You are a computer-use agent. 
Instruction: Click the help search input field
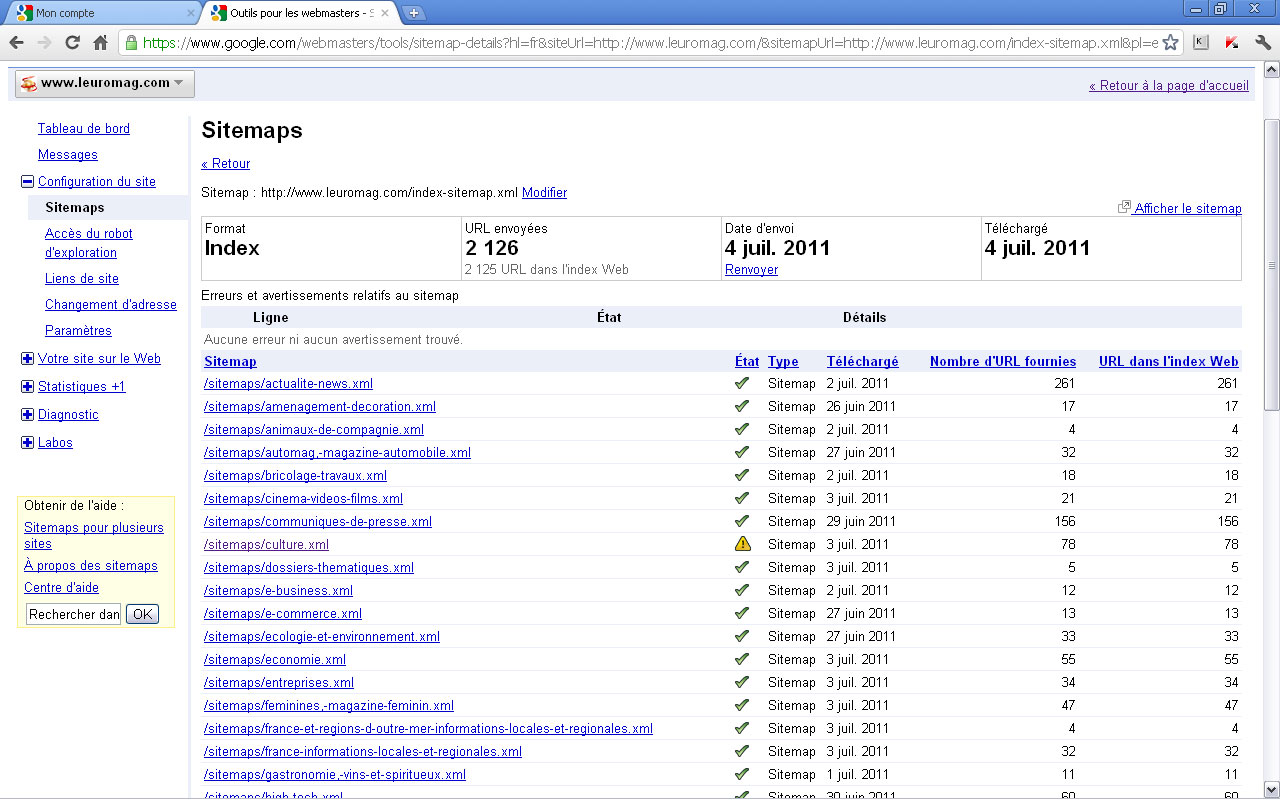point(73,614)
